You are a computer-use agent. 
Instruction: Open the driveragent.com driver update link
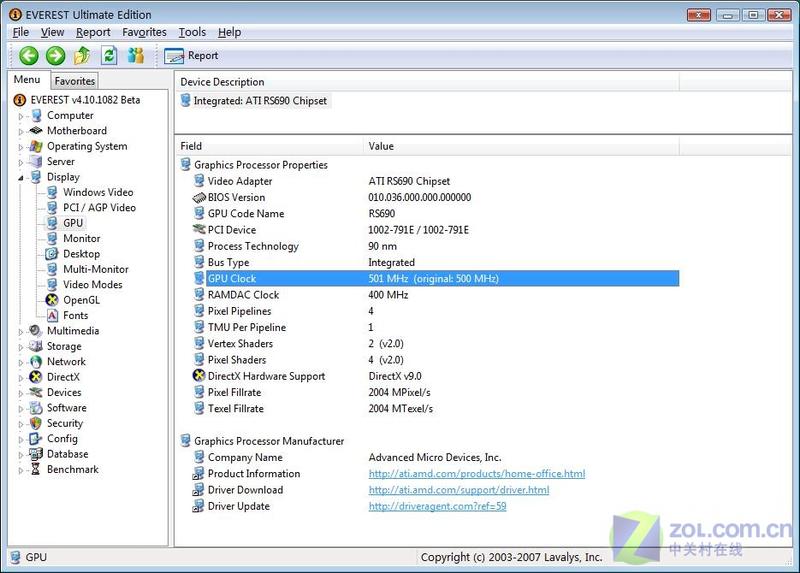pyautogui.click(x=437, y=506)
